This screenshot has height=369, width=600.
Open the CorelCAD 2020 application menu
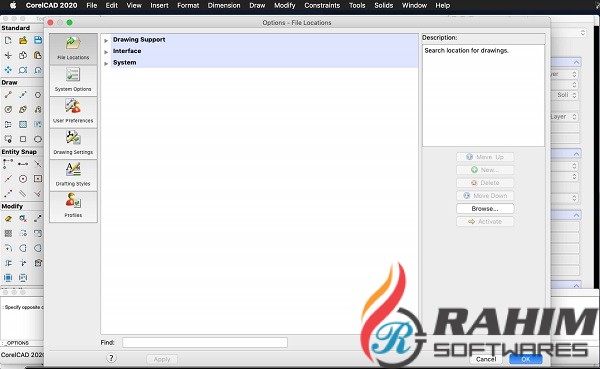51,5
